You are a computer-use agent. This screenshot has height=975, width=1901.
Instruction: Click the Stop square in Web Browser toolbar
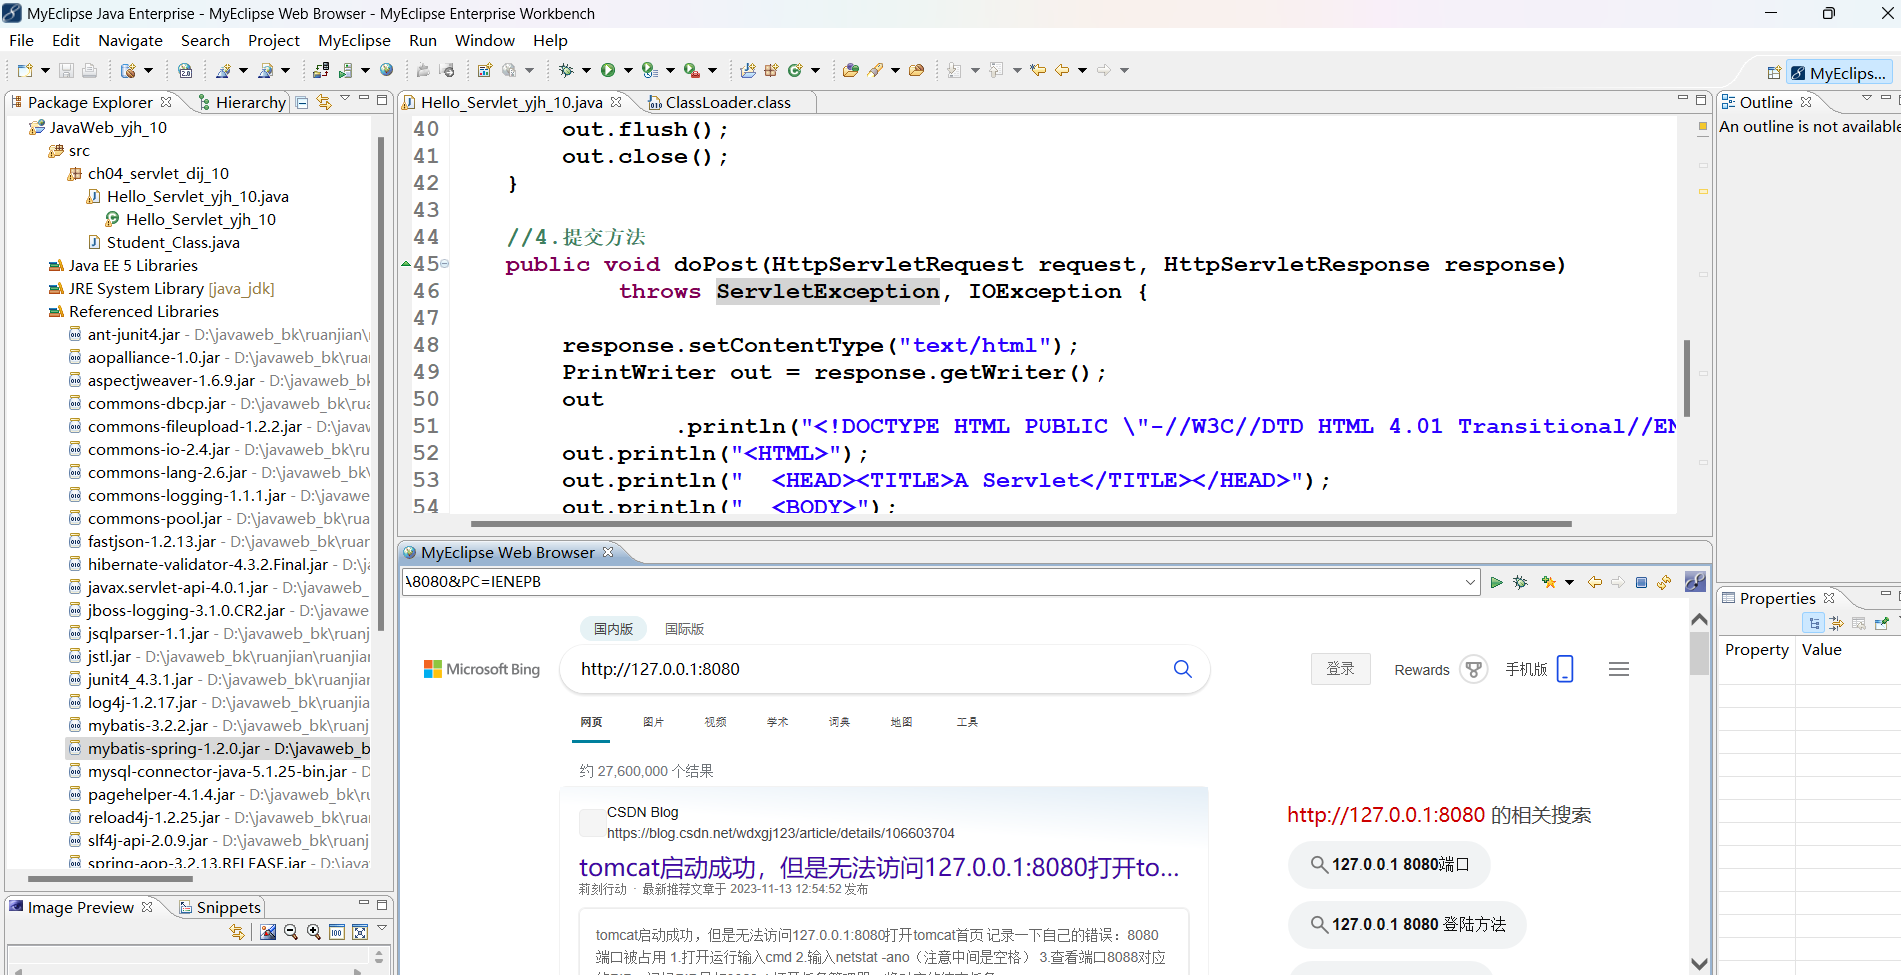(1641, 582)
